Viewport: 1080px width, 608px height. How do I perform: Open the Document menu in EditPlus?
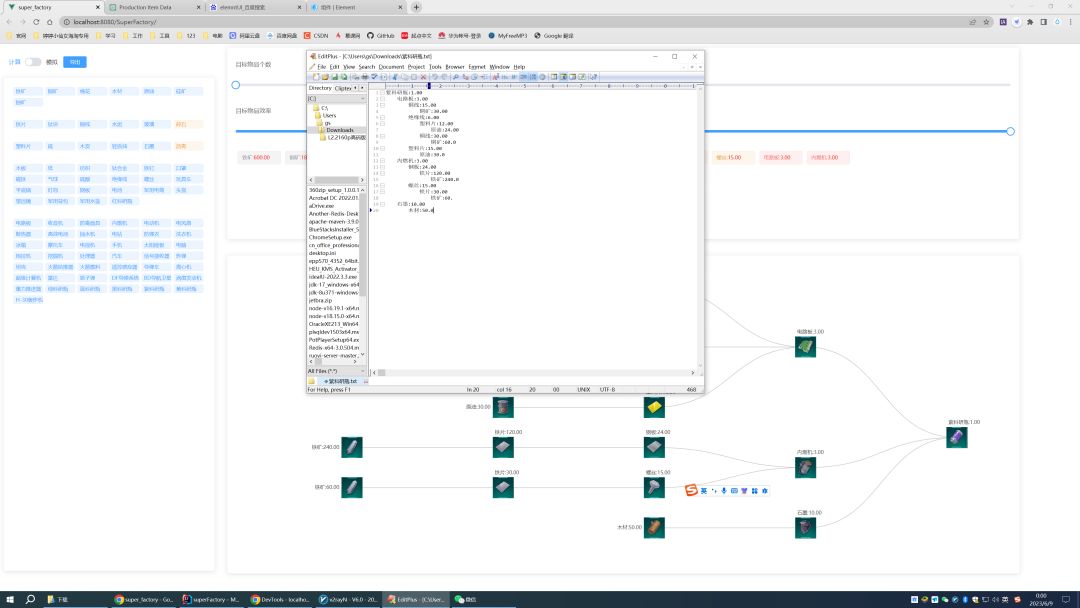point(391,67)
